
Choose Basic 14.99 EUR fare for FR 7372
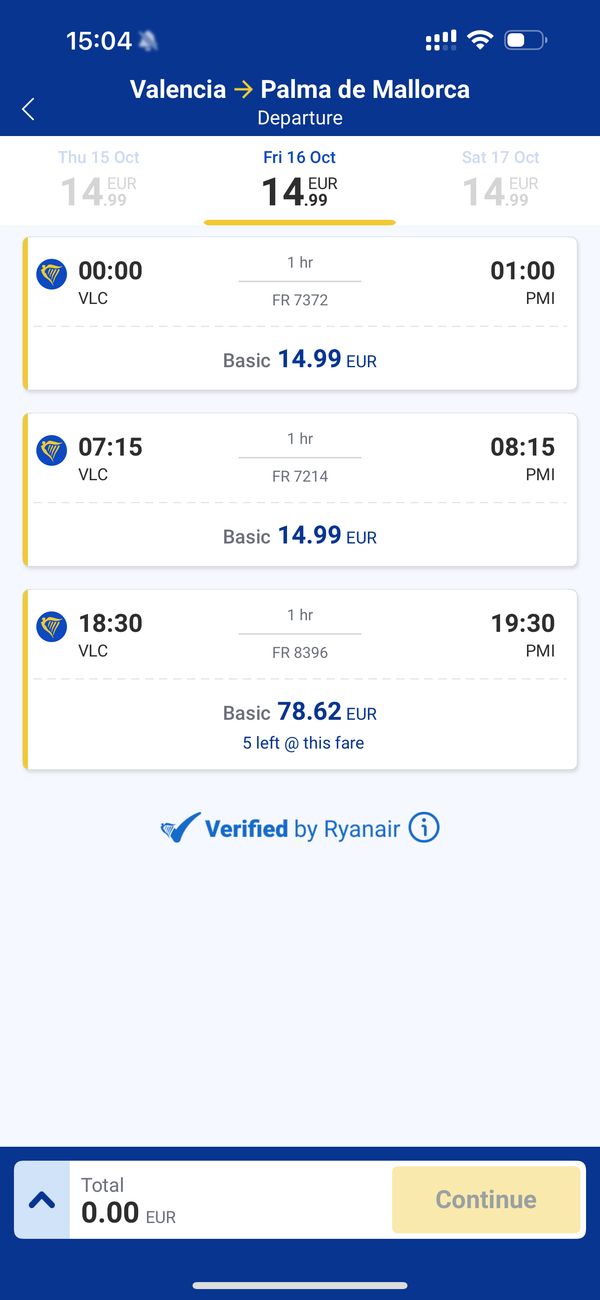pos(300,359)
